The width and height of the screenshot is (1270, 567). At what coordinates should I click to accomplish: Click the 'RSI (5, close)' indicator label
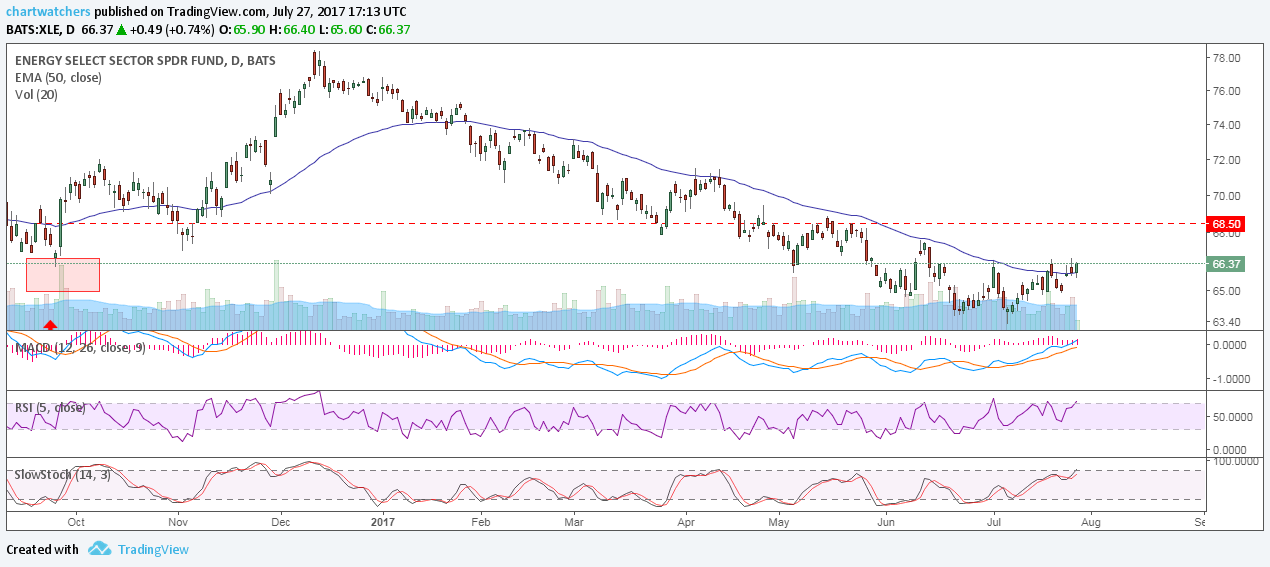pos(50,408)
